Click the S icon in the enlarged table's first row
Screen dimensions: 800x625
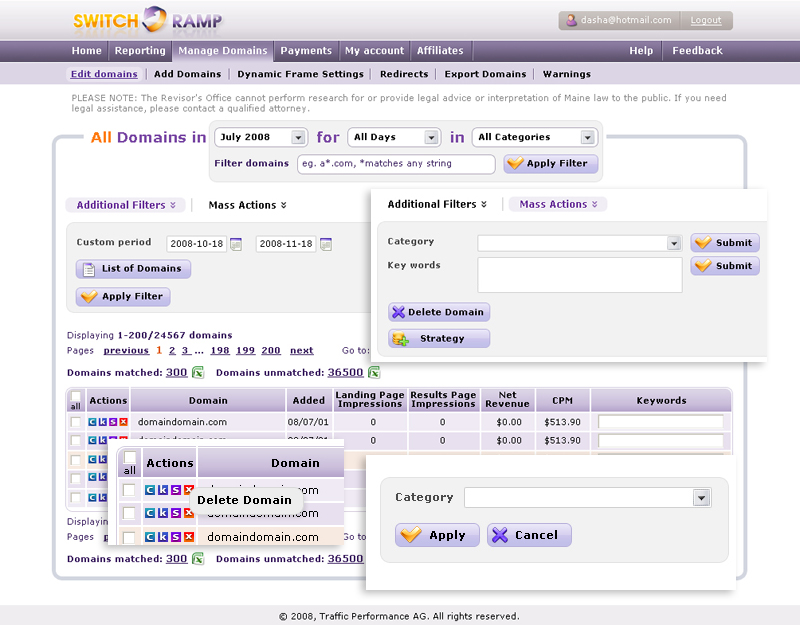(176, 490)
